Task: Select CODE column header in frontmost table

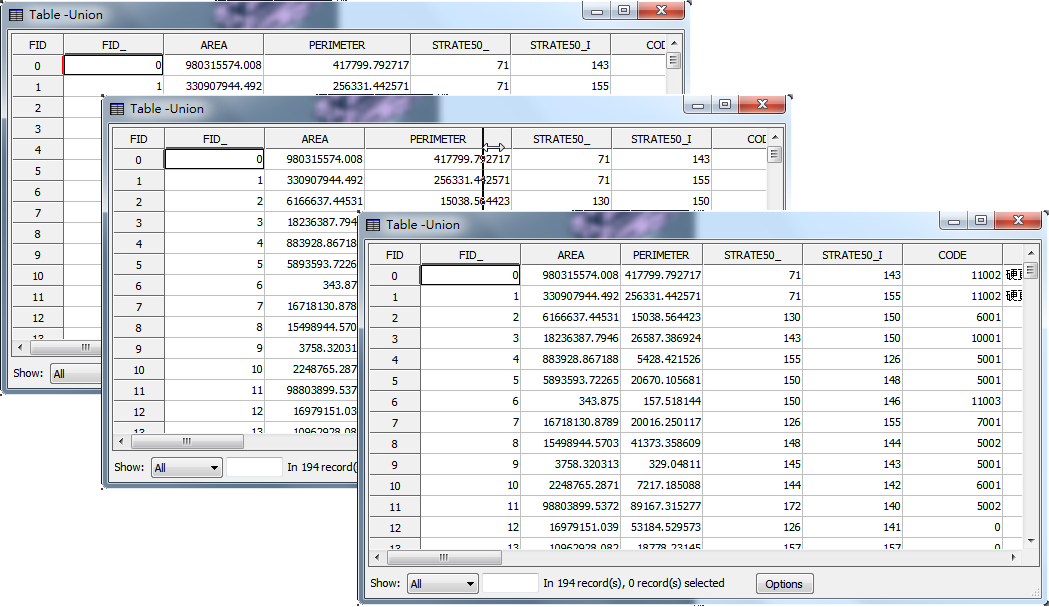Action: (952, 255)
